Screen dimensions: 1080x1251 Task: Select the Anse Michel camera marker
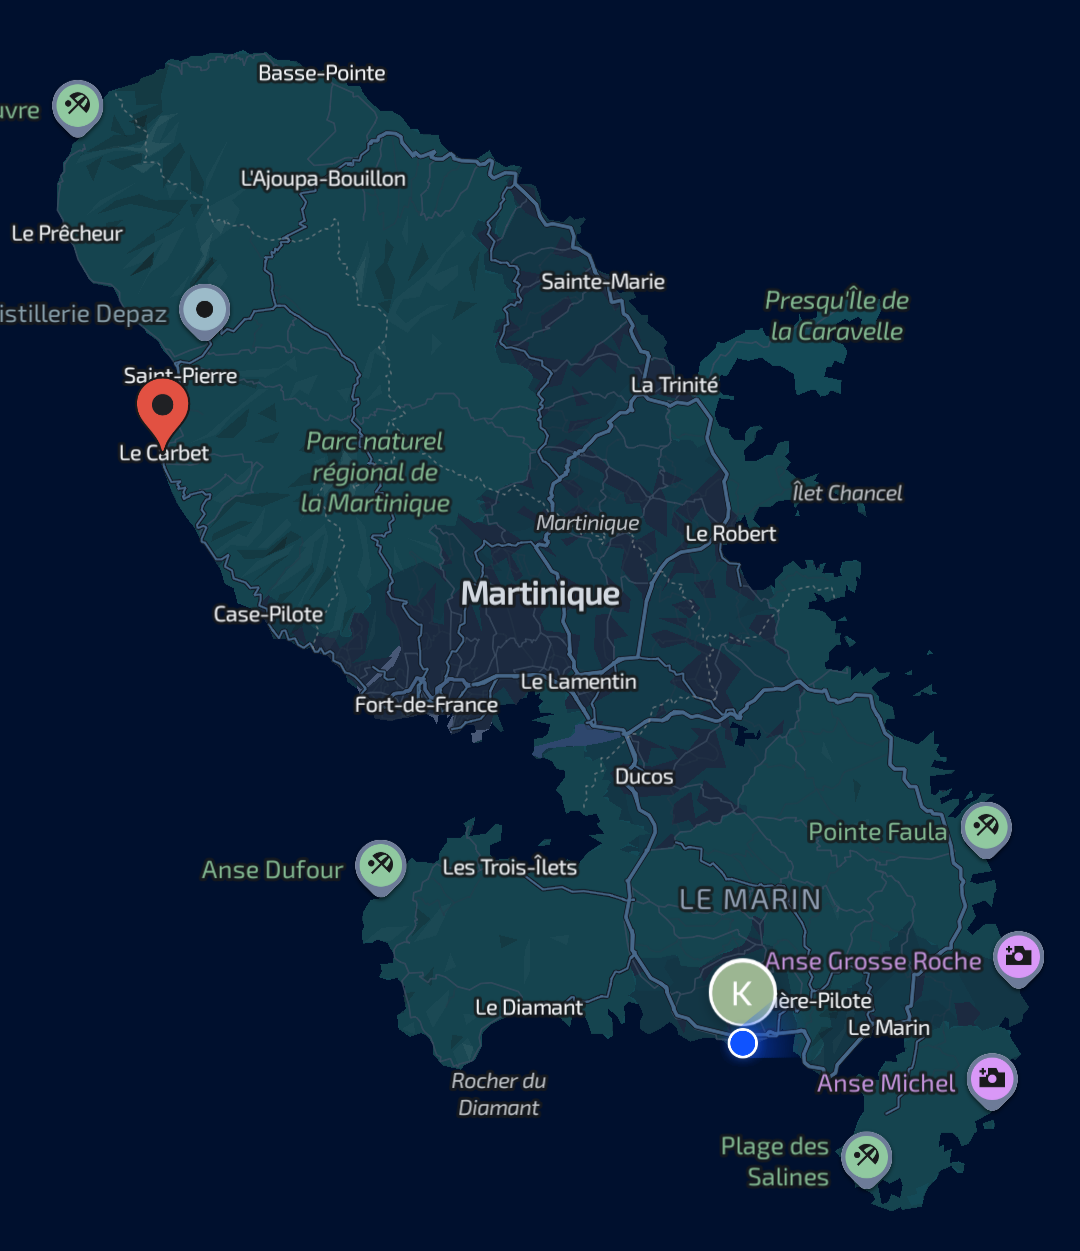coord(991,1078)
